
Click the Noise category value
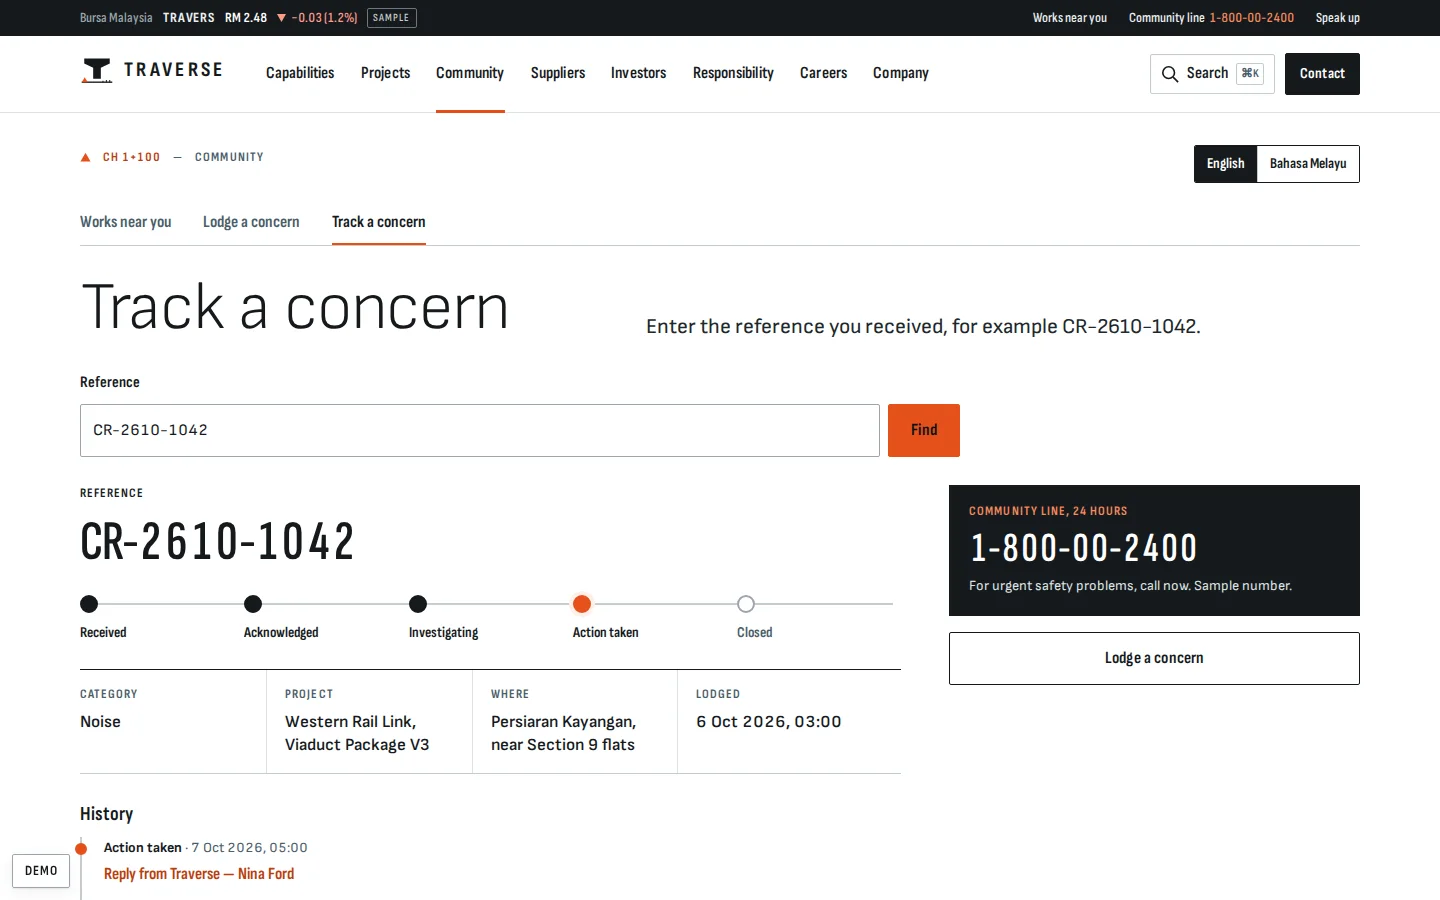pos(100,722)
